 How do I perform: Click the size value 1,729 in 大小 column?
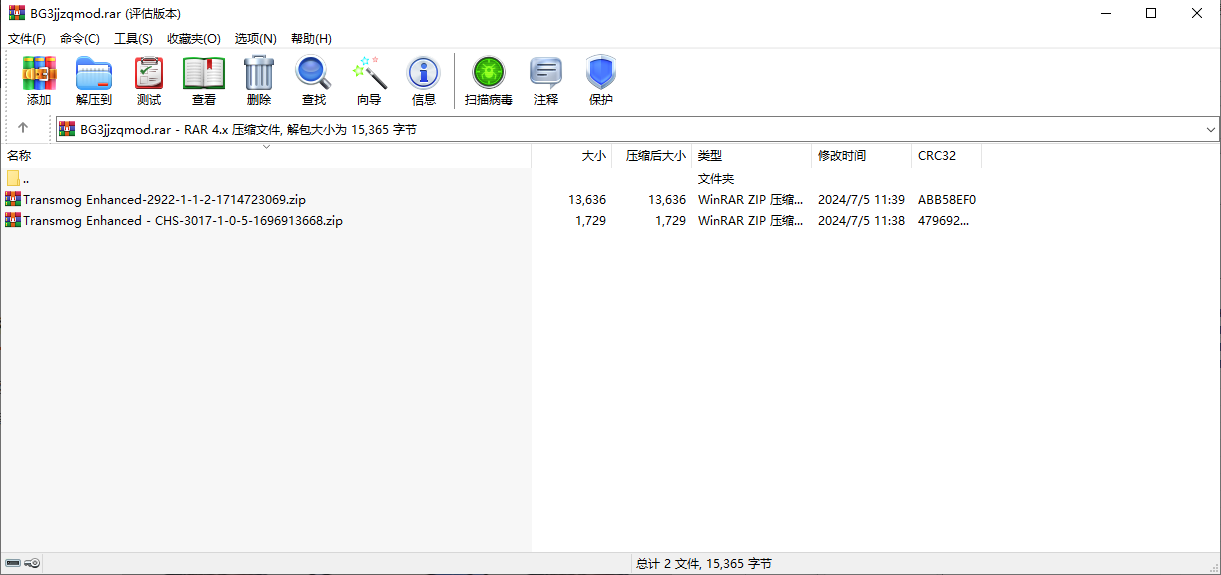(590, 221)
